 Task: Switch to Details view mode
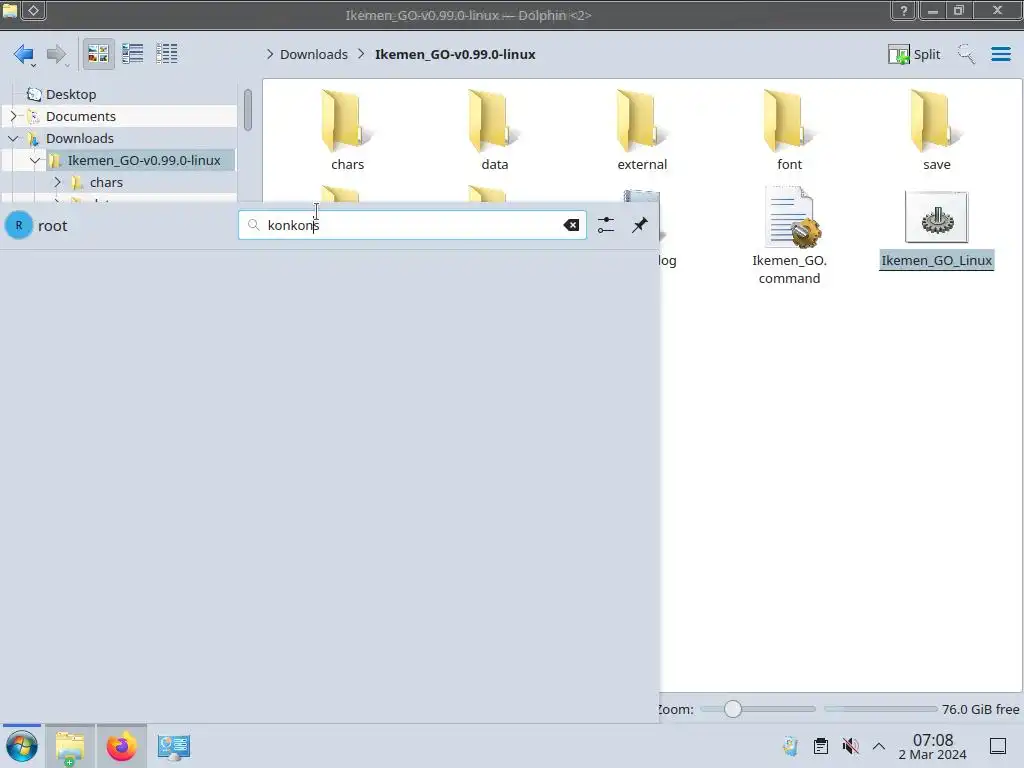click(x=167, y=54)
